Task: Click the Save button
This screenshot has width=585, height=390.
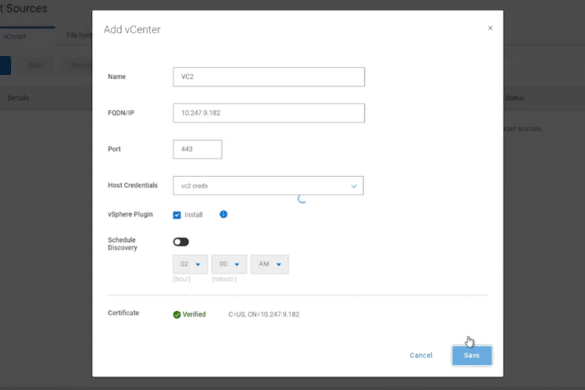Action: [472, 355]
